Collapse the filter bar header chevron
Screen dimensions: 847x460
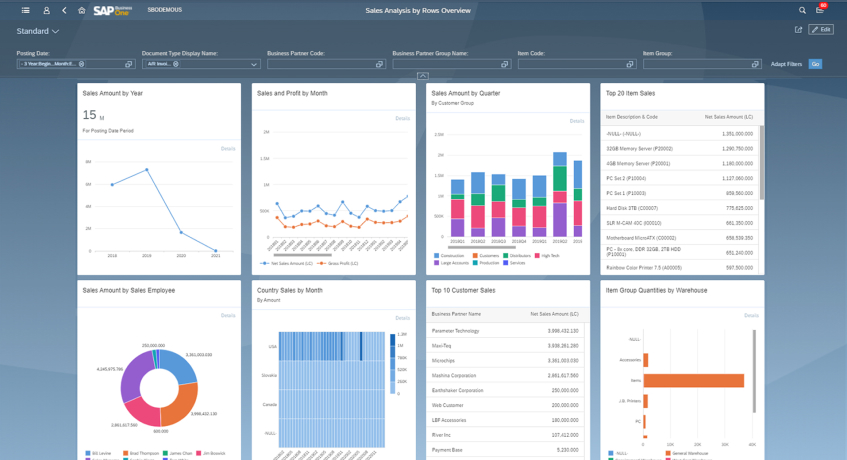[423, 76]
